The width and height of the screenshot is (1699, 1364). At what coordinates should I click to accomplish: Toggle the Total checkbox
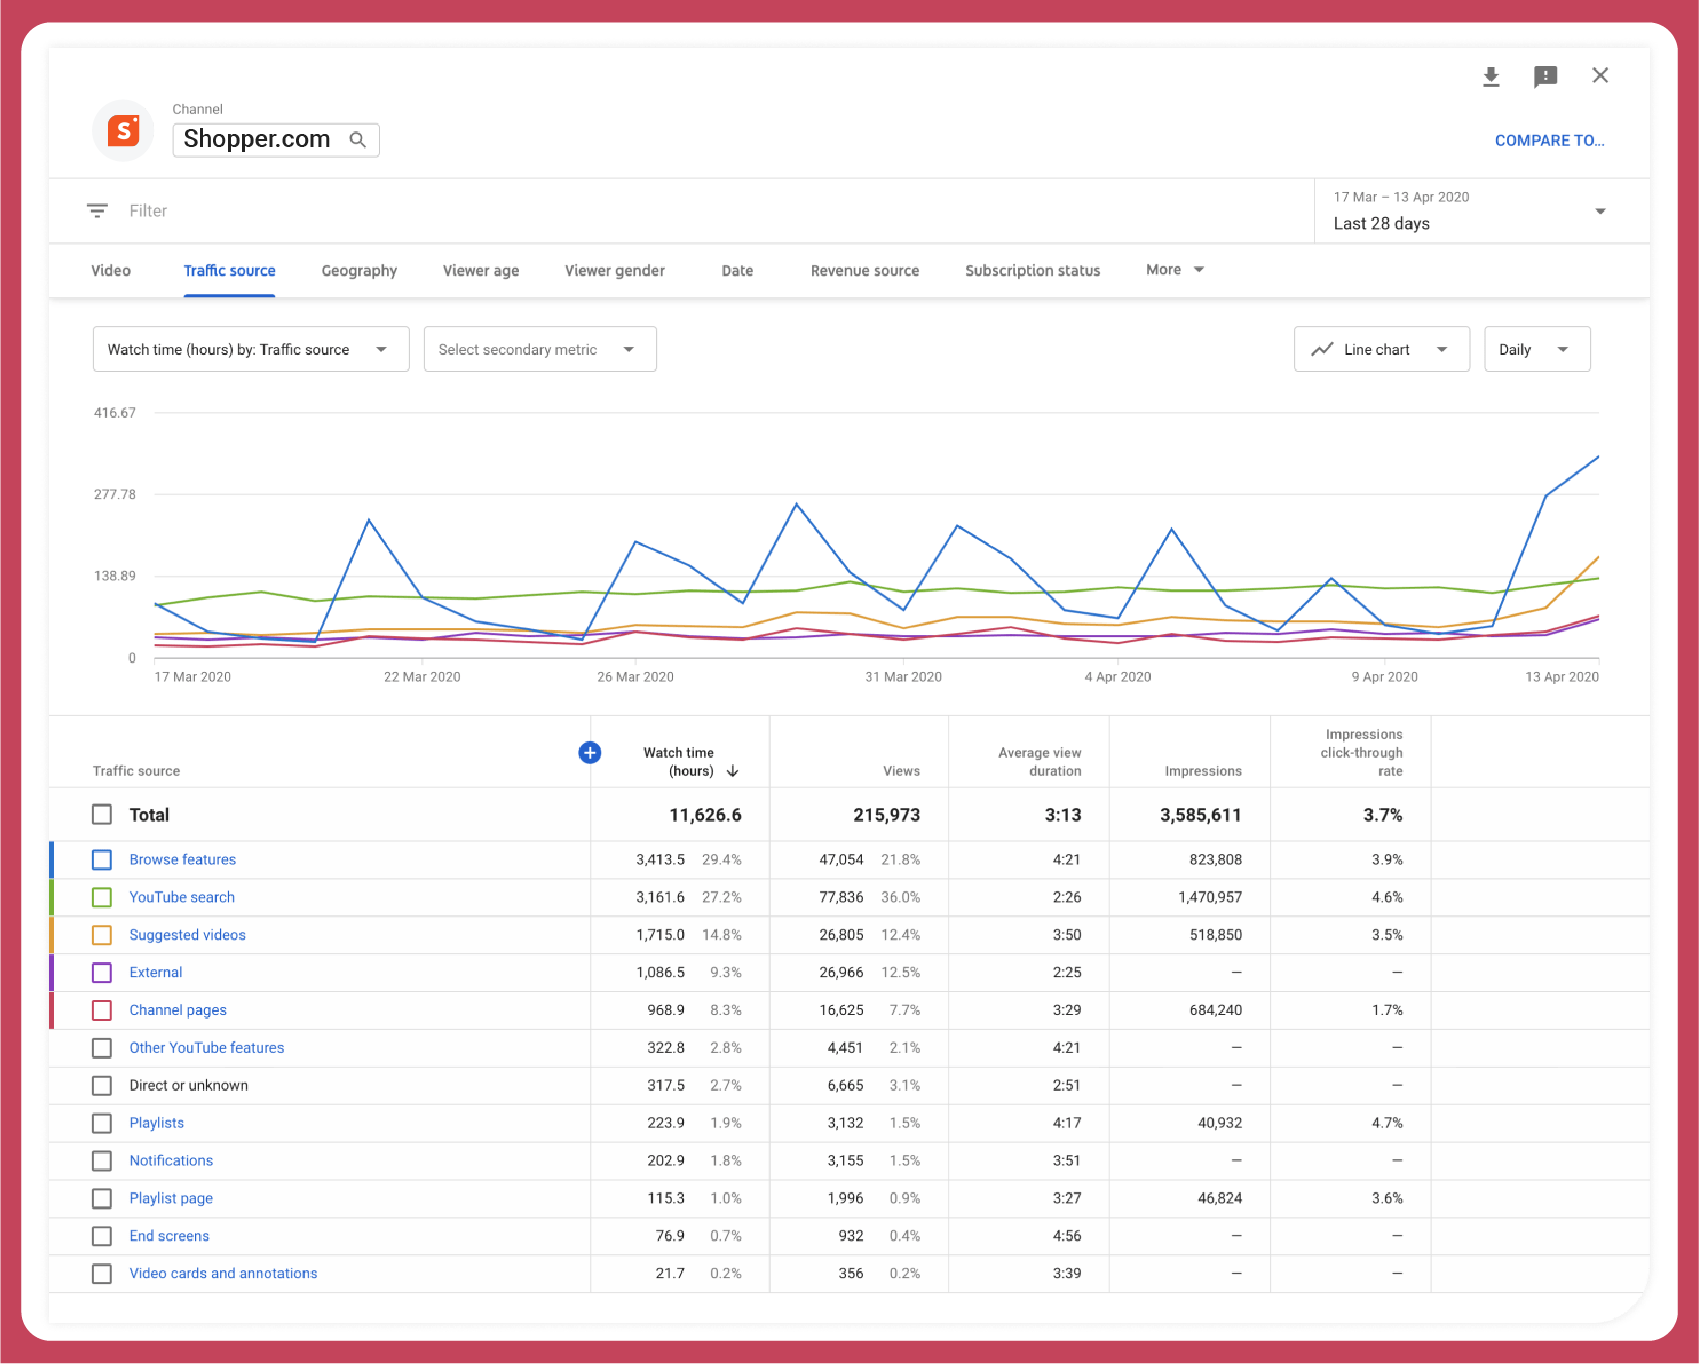point(102,814)
